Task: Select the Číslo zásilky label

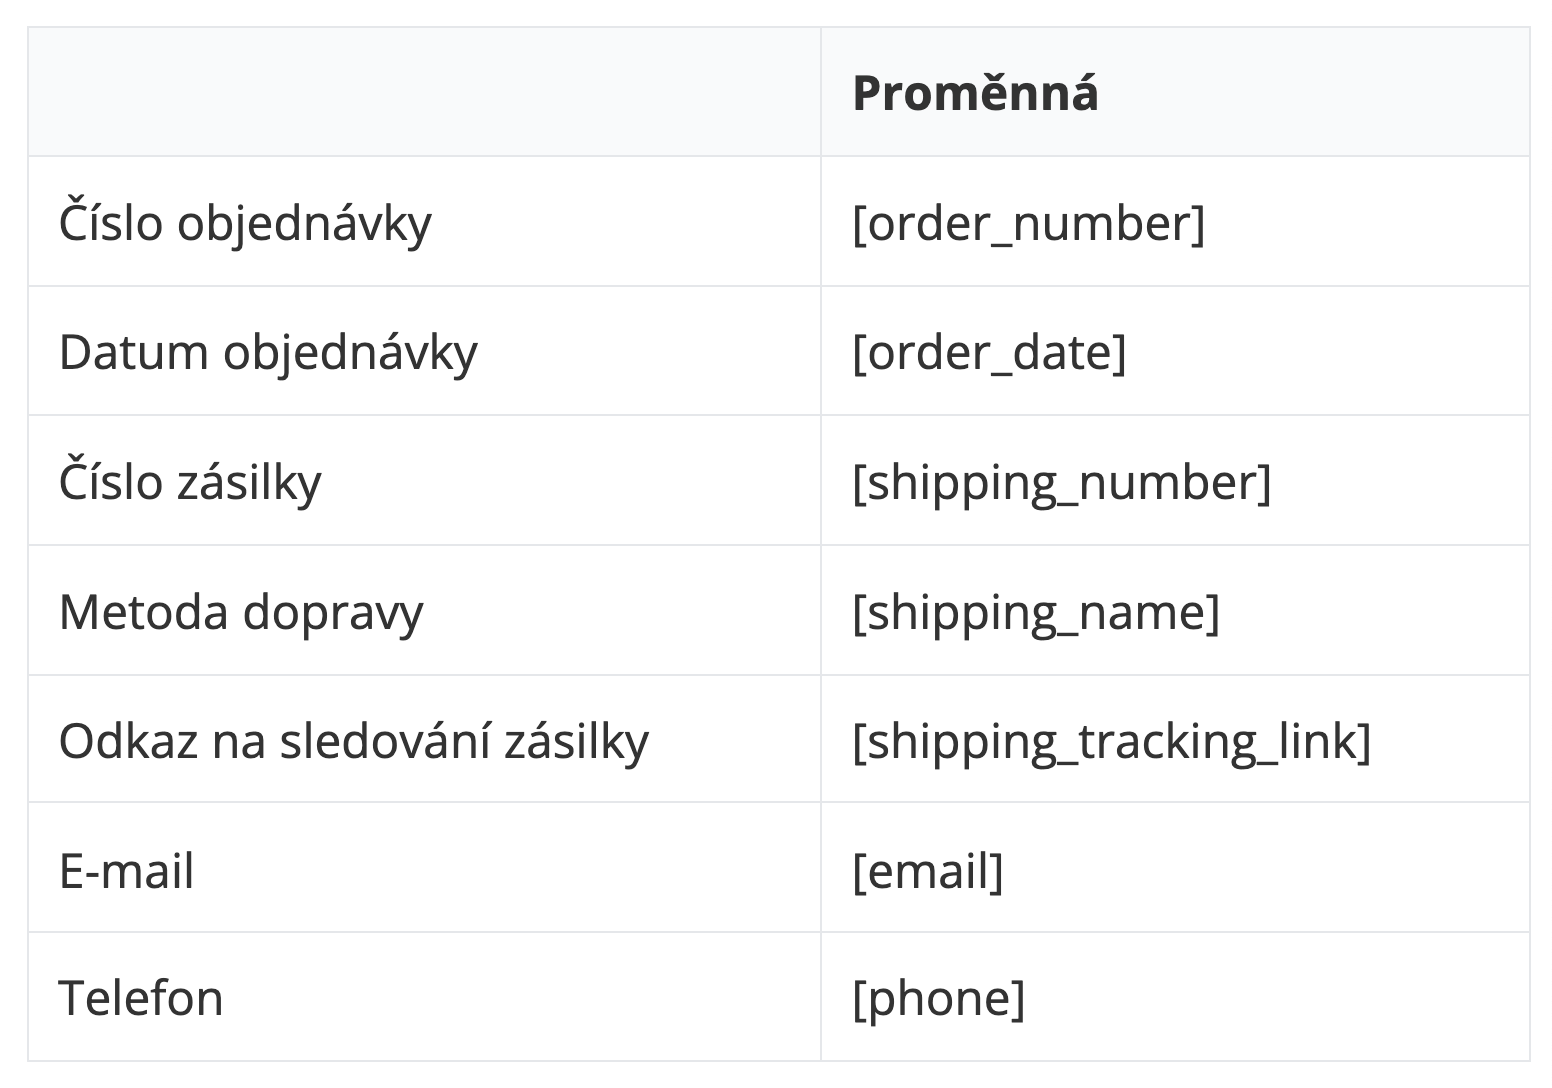Action: [190, 482]
